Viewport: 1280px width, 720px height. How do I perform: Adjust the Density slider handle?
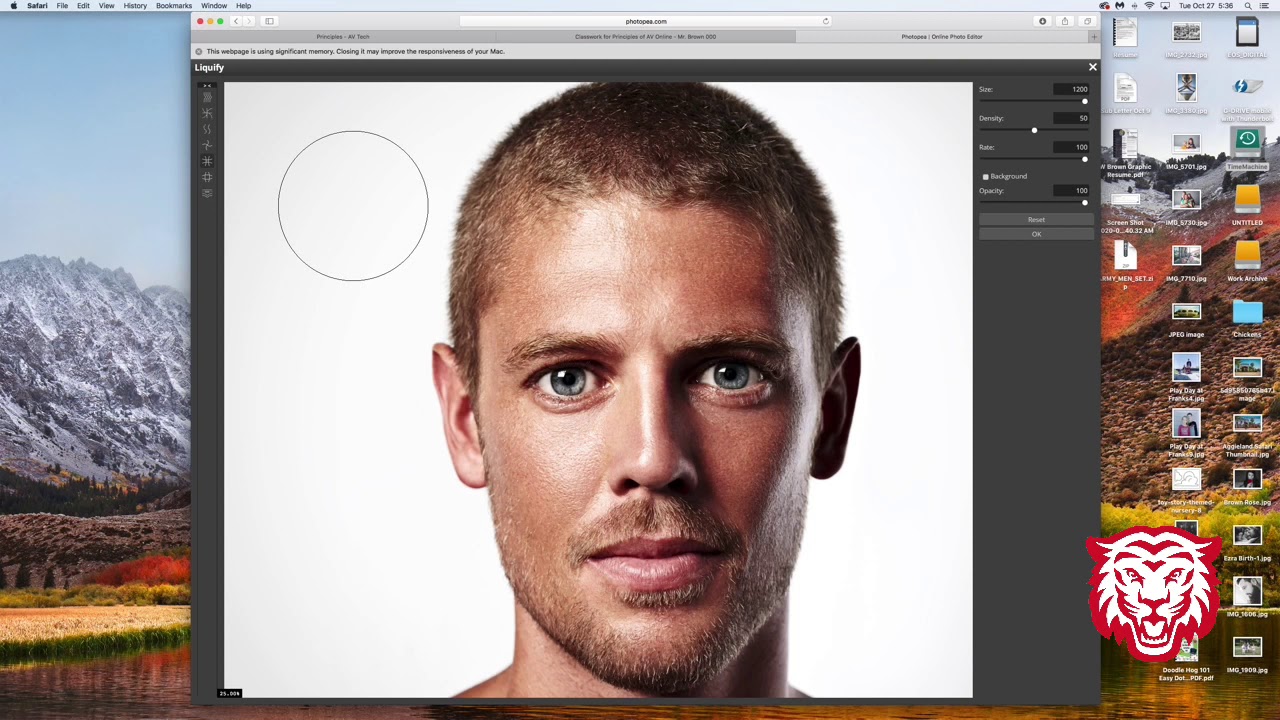point(1034,130)
